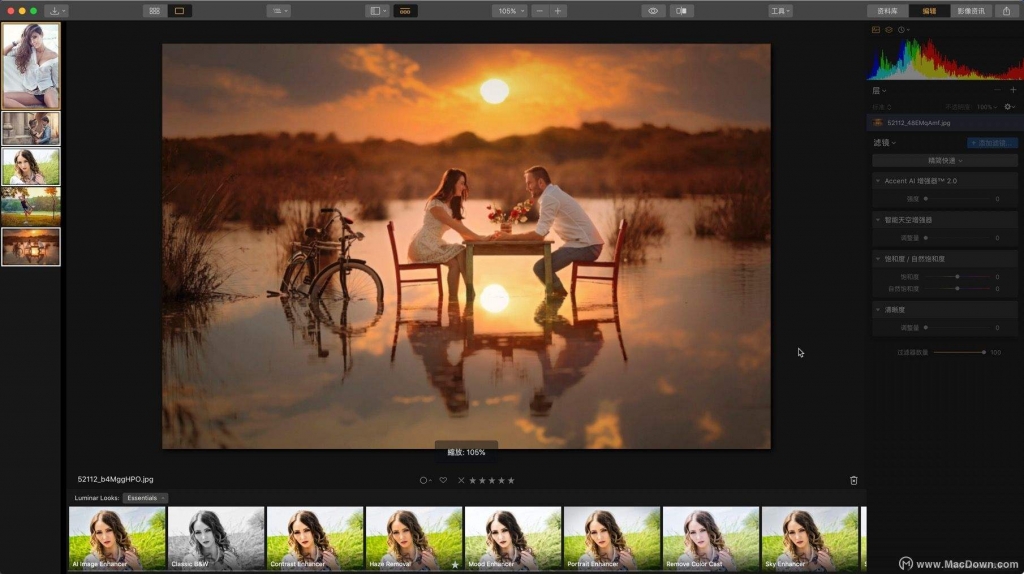Switch to single image view
This screenshot has width=1024, height=574.
(180, 11)
